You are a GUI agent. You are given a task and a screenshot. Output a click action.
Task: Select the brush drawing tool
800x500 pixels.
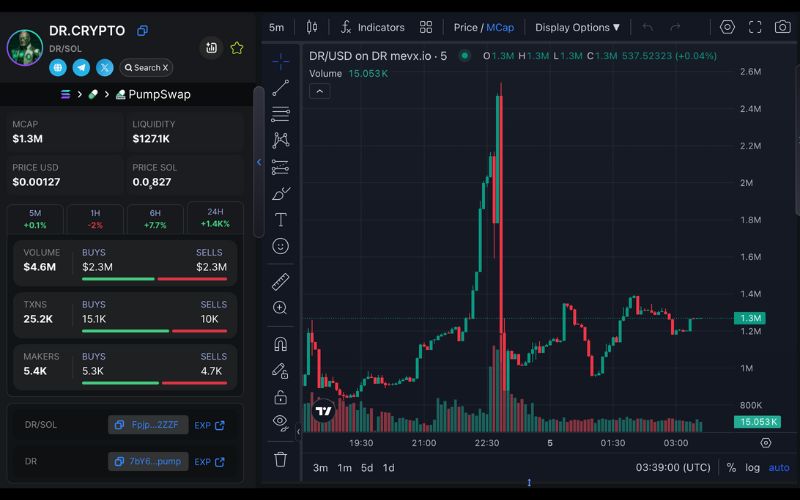(281, 194)
